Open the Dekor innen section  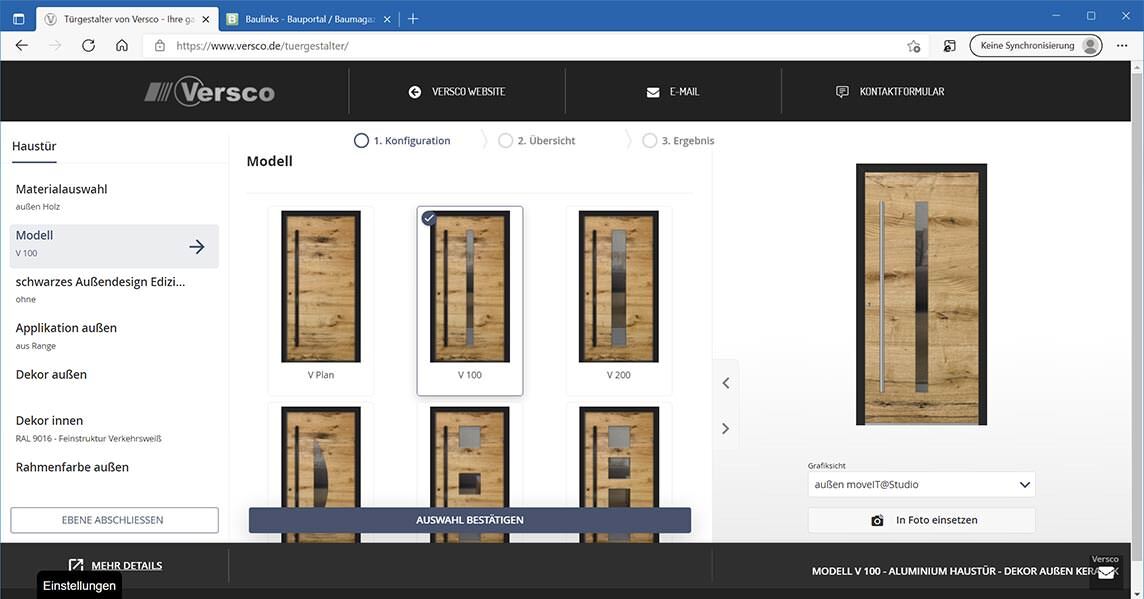point(114,428)
